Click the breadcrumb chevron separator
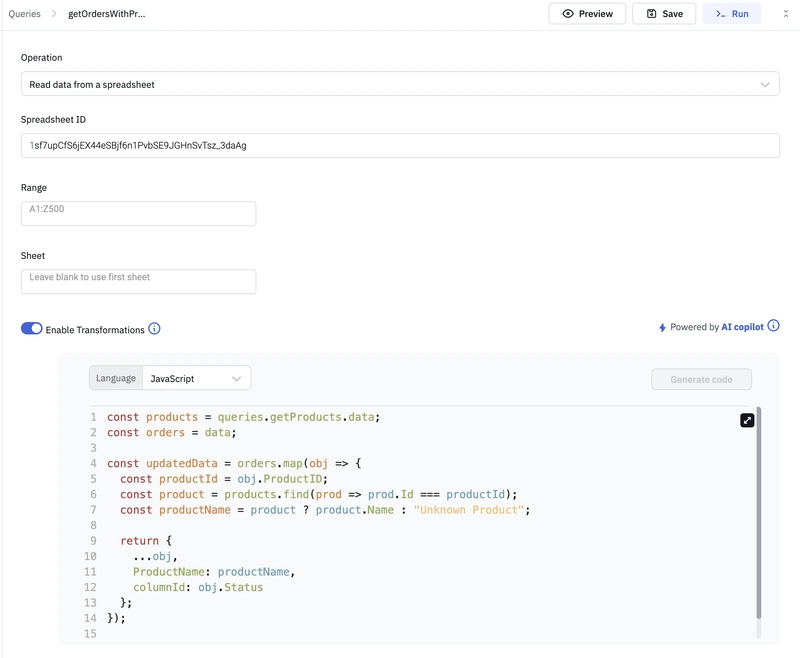This screenshot has height=658, width=800. tap(54, 14)
